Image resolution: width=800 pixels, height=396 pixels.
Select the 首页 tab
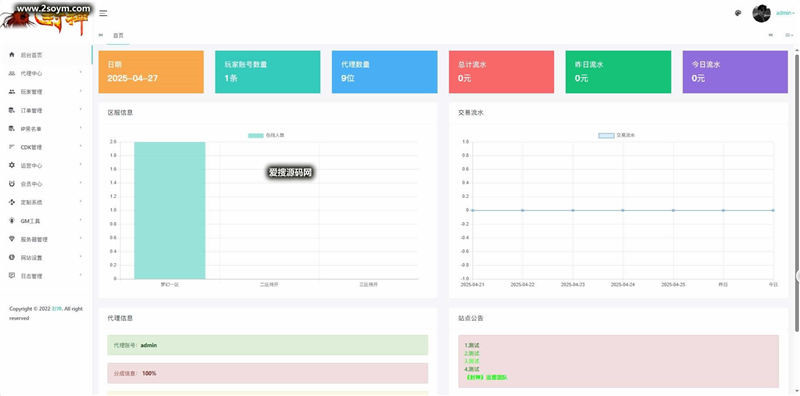118,35
